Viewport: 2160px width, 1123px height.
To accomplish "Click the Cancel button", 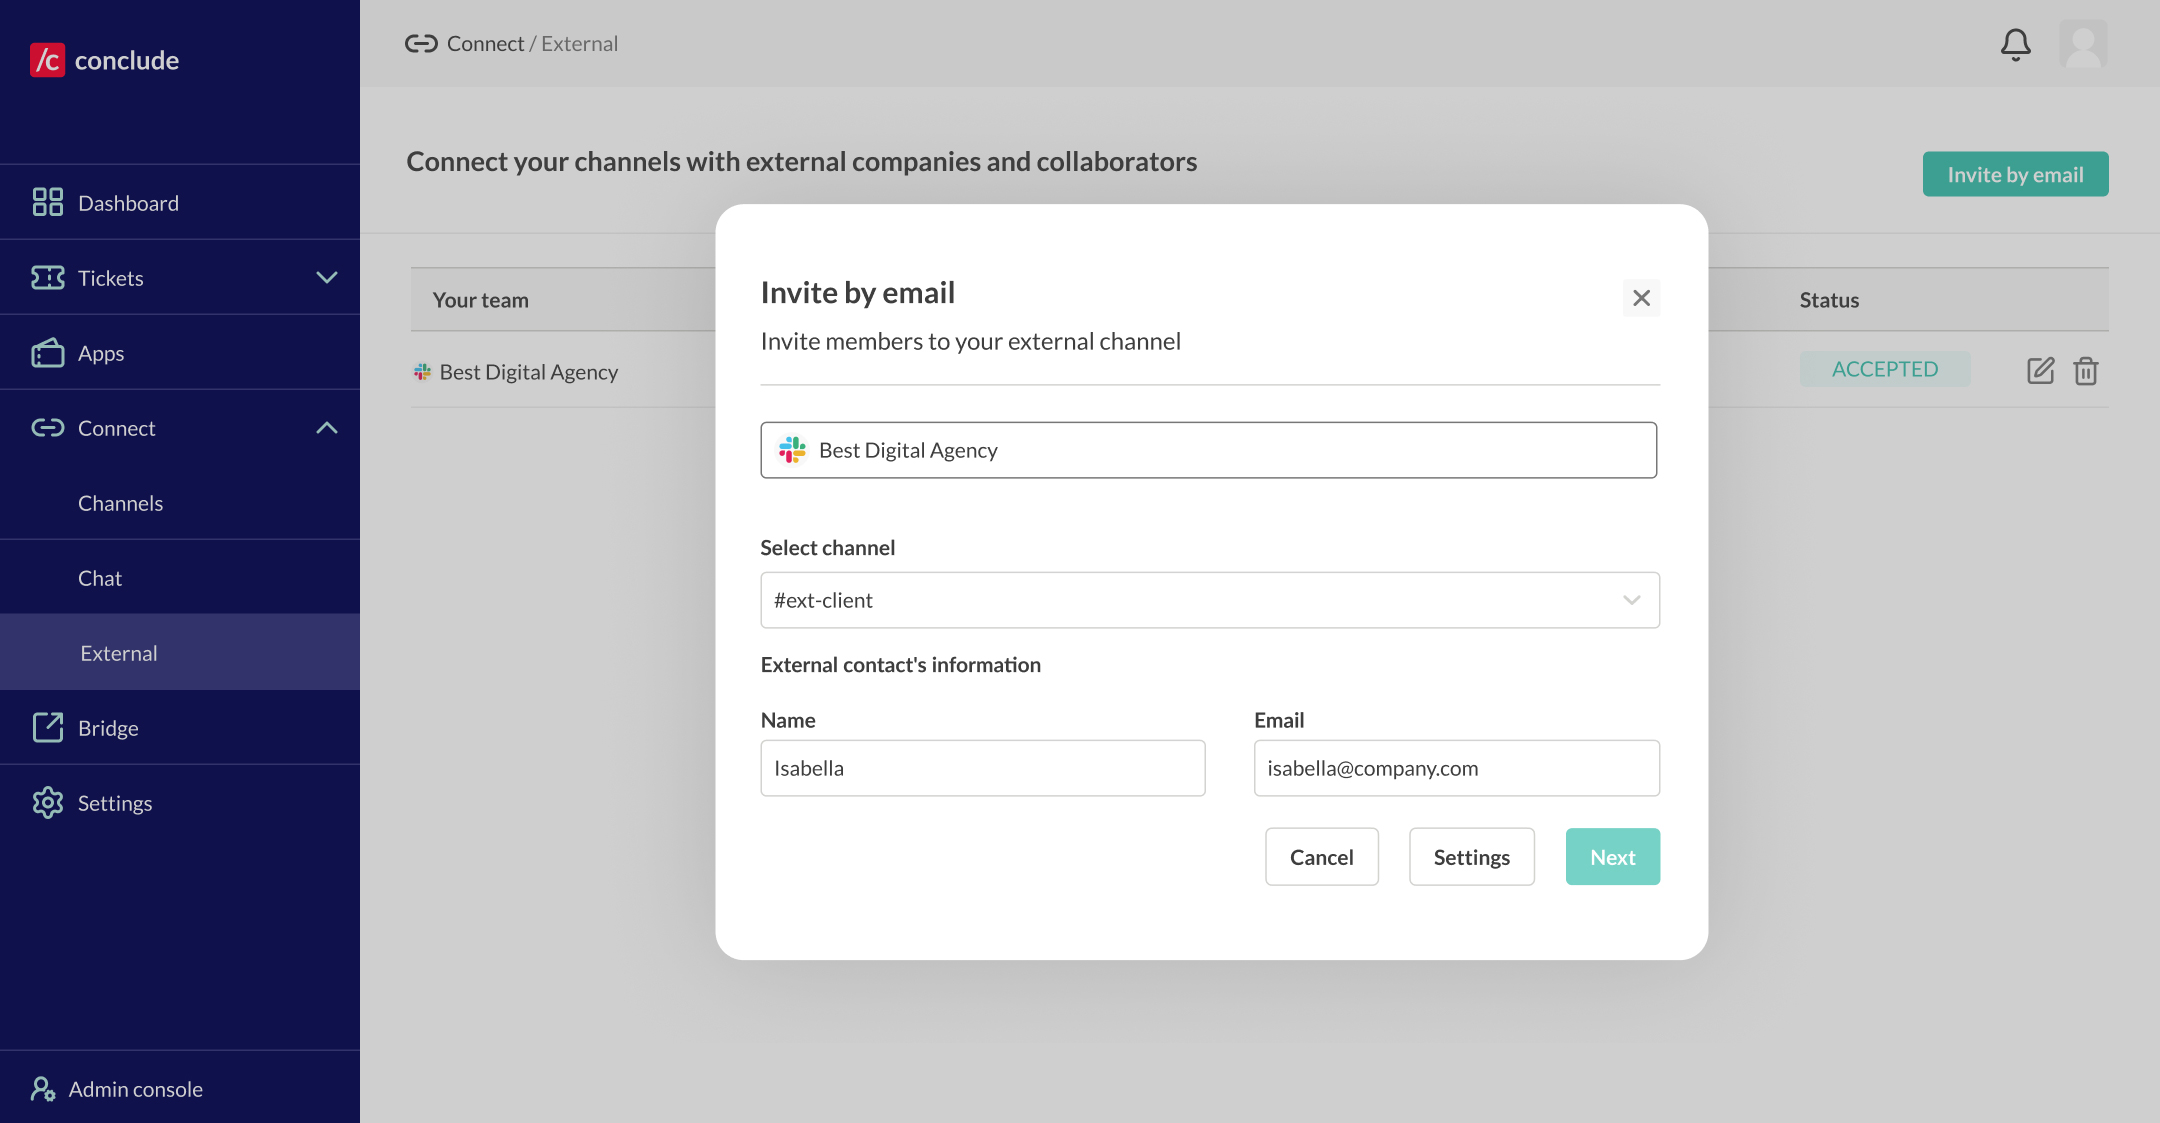I will 1321,856.
